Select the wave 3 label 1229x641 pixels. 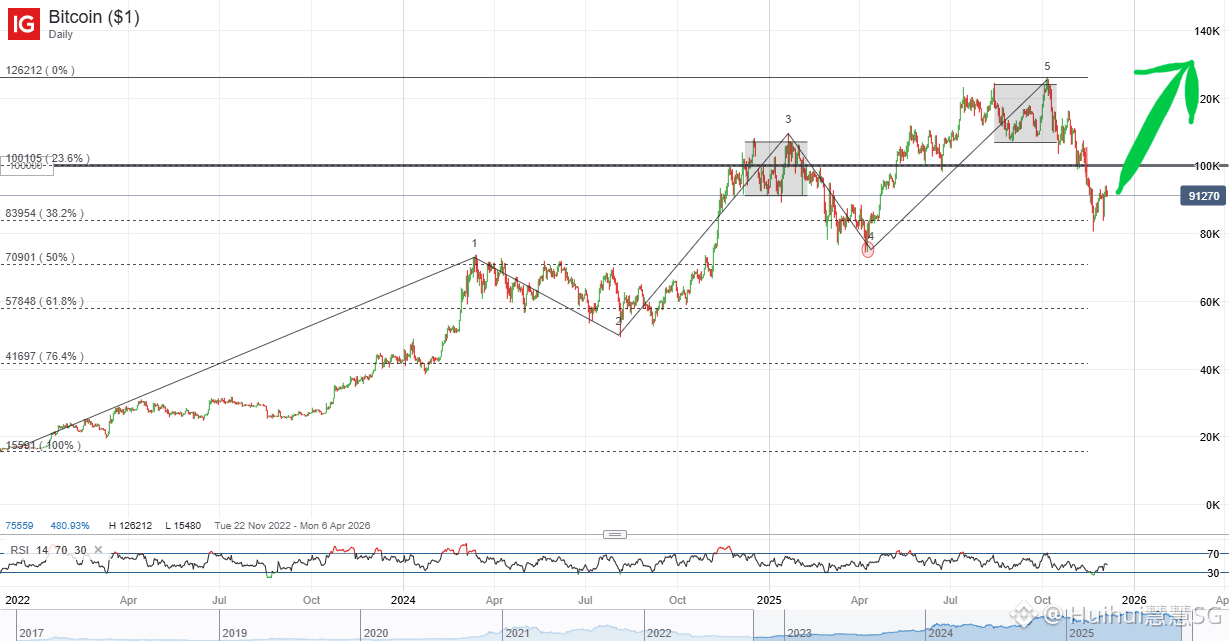(x=788, y=119)
